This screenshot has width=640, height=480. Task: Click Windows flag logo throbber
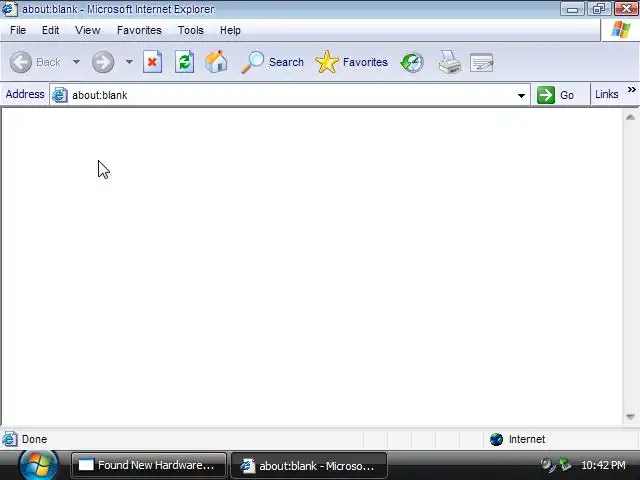coord(621,30)
